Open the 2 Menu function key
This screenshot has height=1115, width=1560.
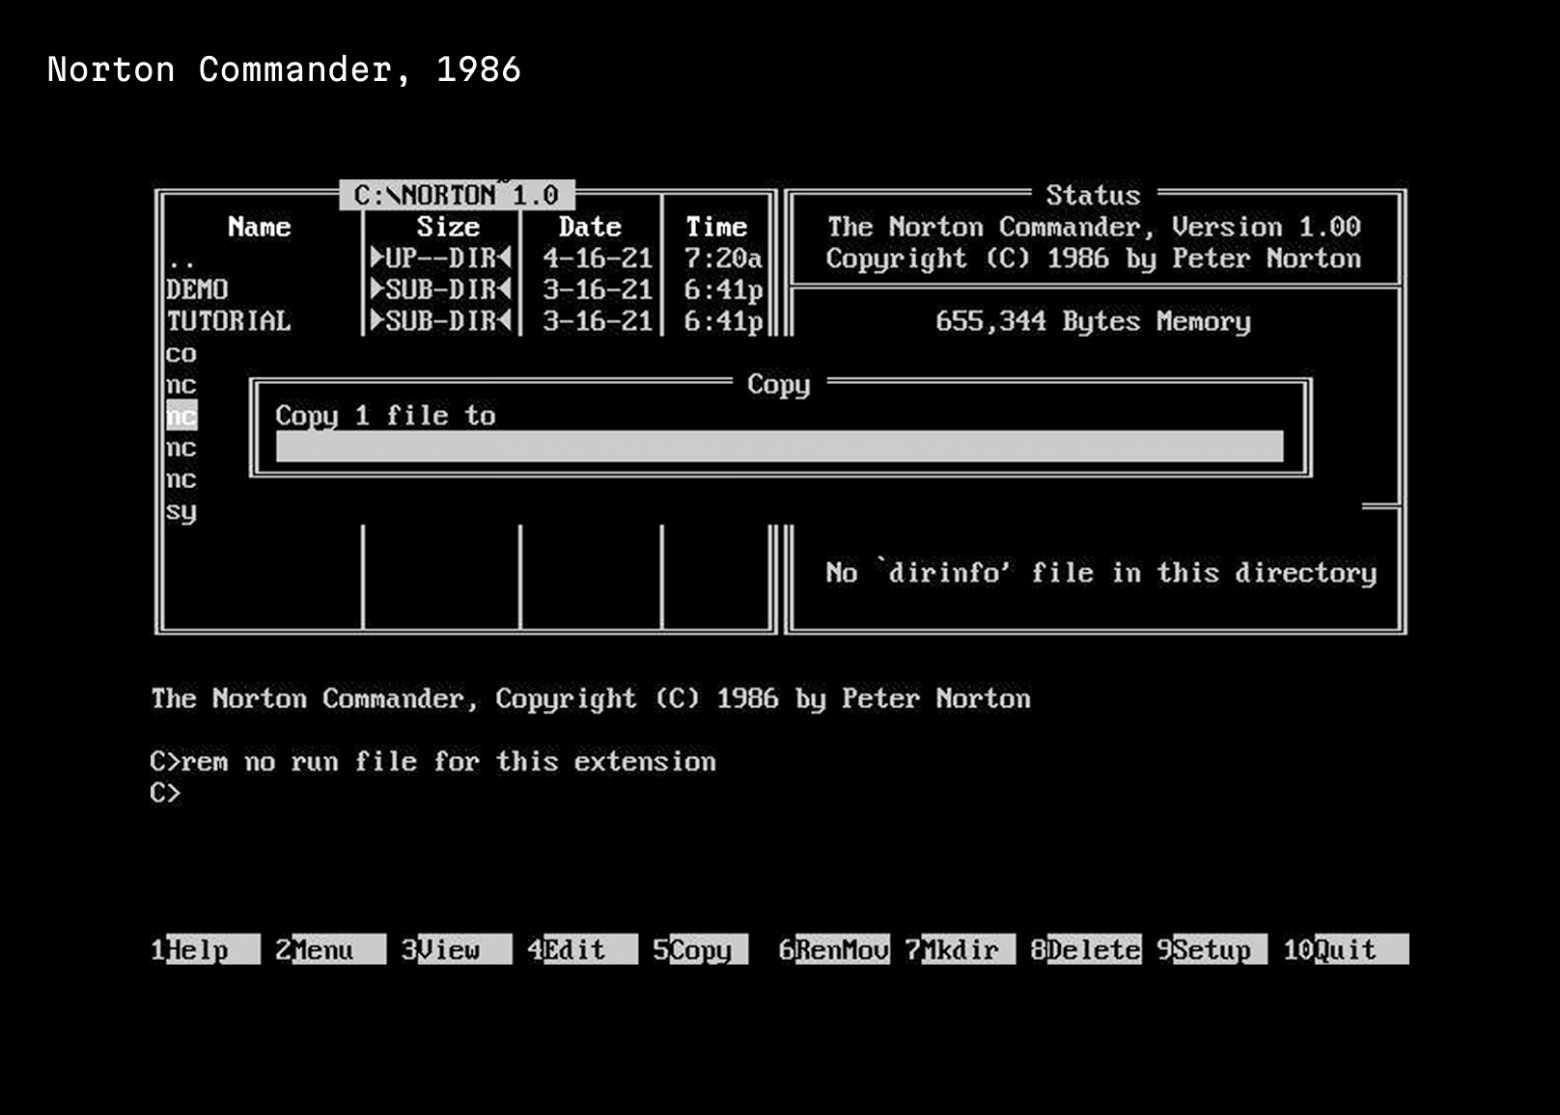coord(330,949)
